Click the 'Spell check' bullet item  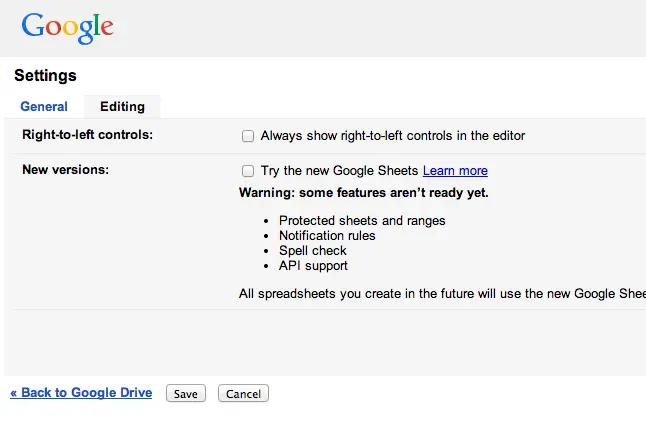[x=312, y=251]
